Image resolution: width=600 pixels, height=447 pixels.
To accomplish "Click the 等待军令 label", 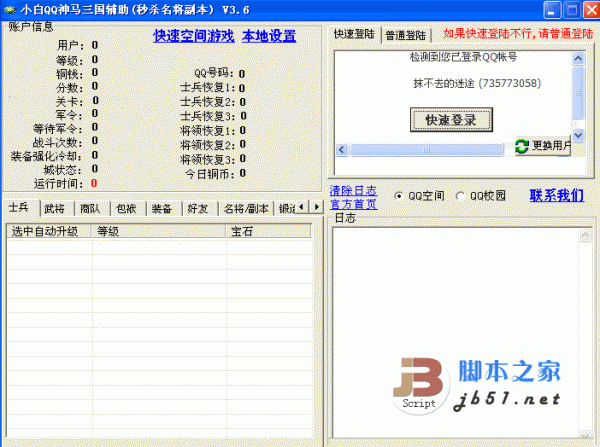I will point(58,129).
